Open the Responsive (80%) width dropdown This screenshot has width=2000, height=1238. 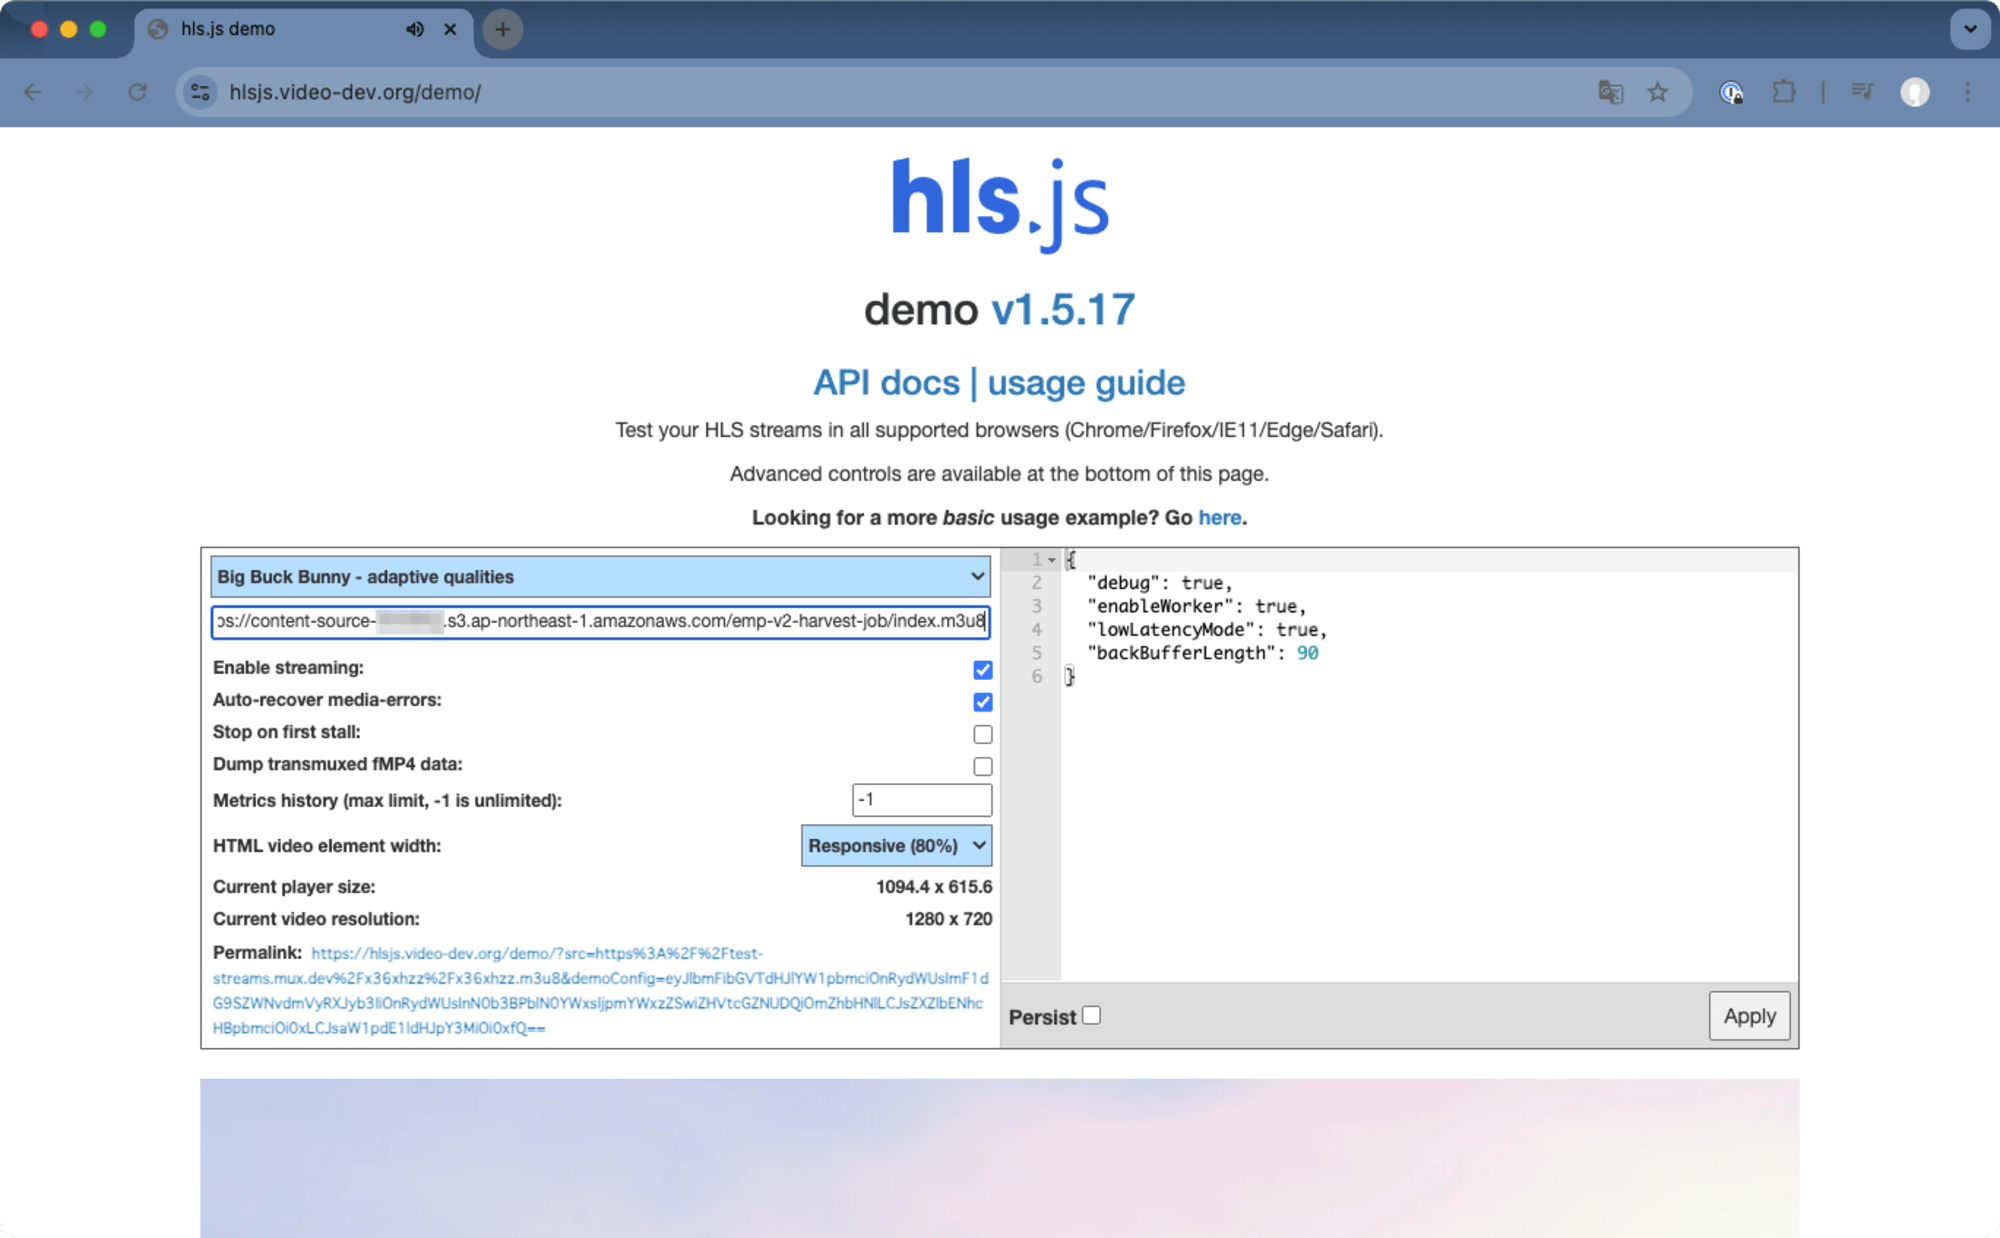tap(896, 846)
